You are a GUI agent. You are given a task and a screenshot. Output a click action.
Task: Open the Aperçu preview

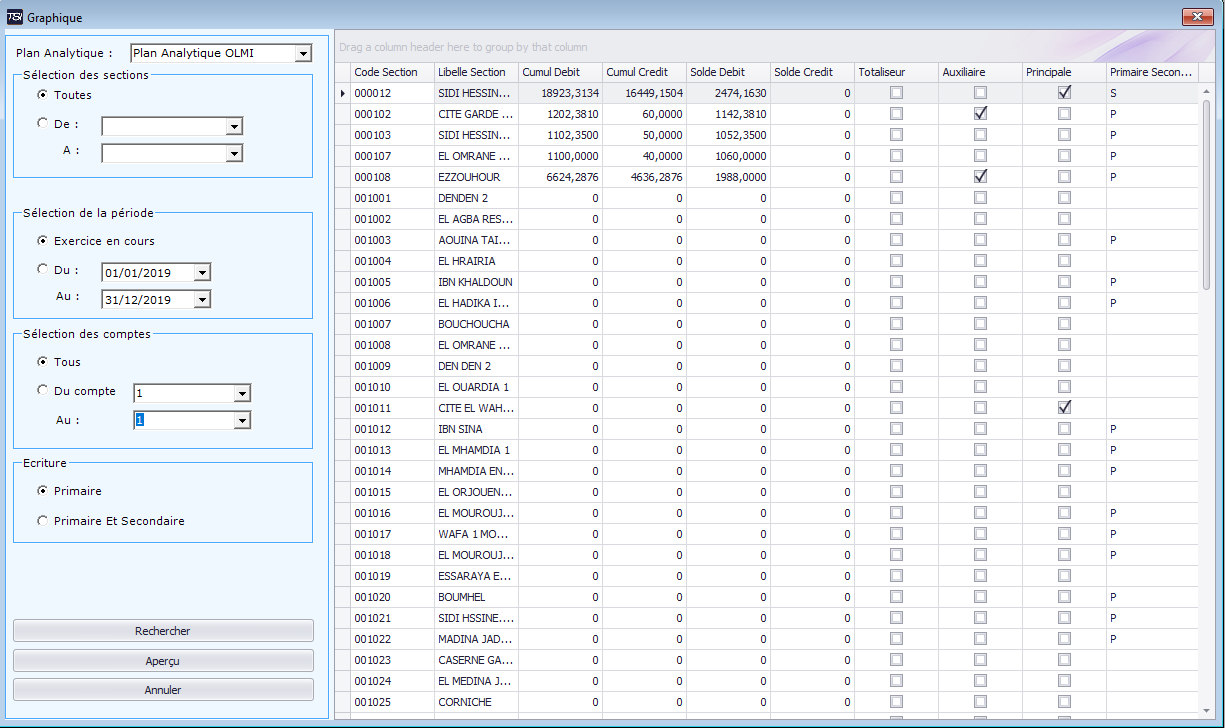163,661
